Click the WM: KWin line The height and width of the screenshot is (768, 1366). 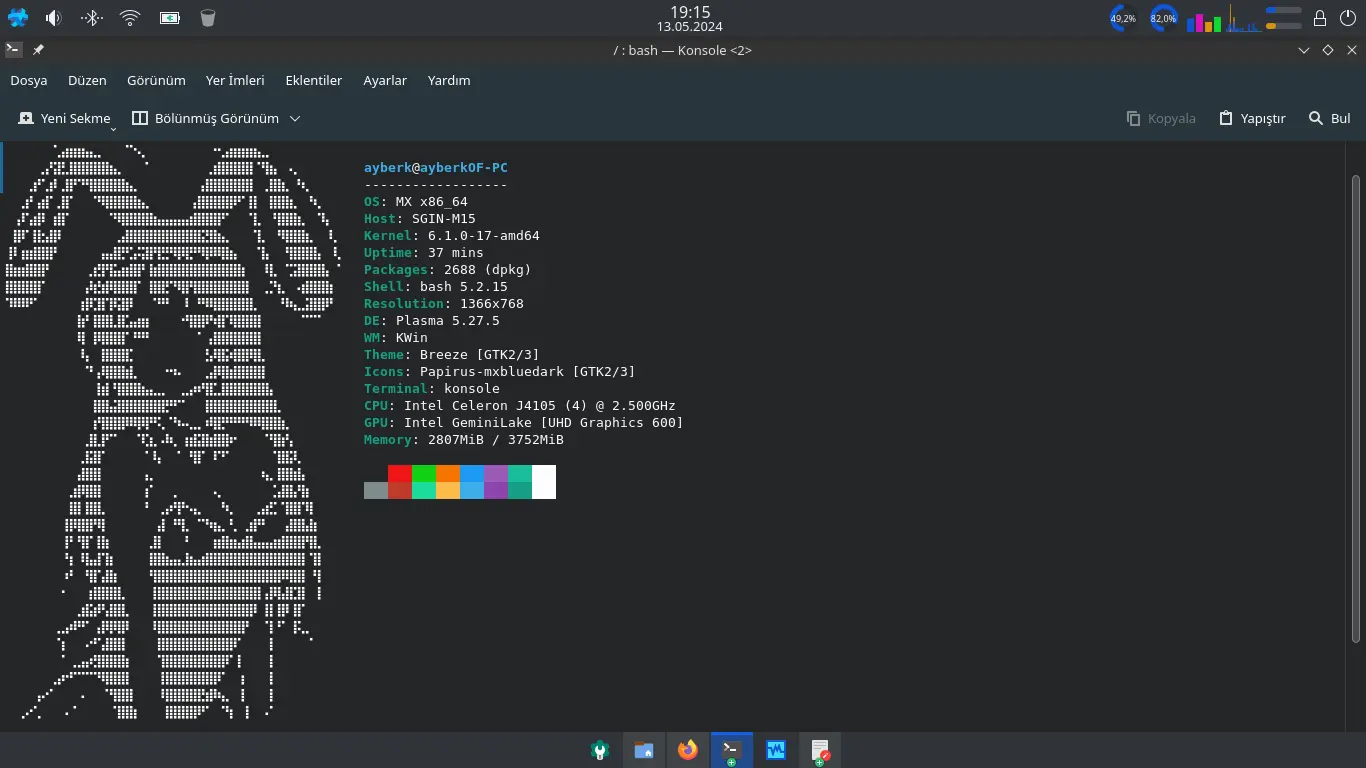pyautogui.click(x=396, y=338)
